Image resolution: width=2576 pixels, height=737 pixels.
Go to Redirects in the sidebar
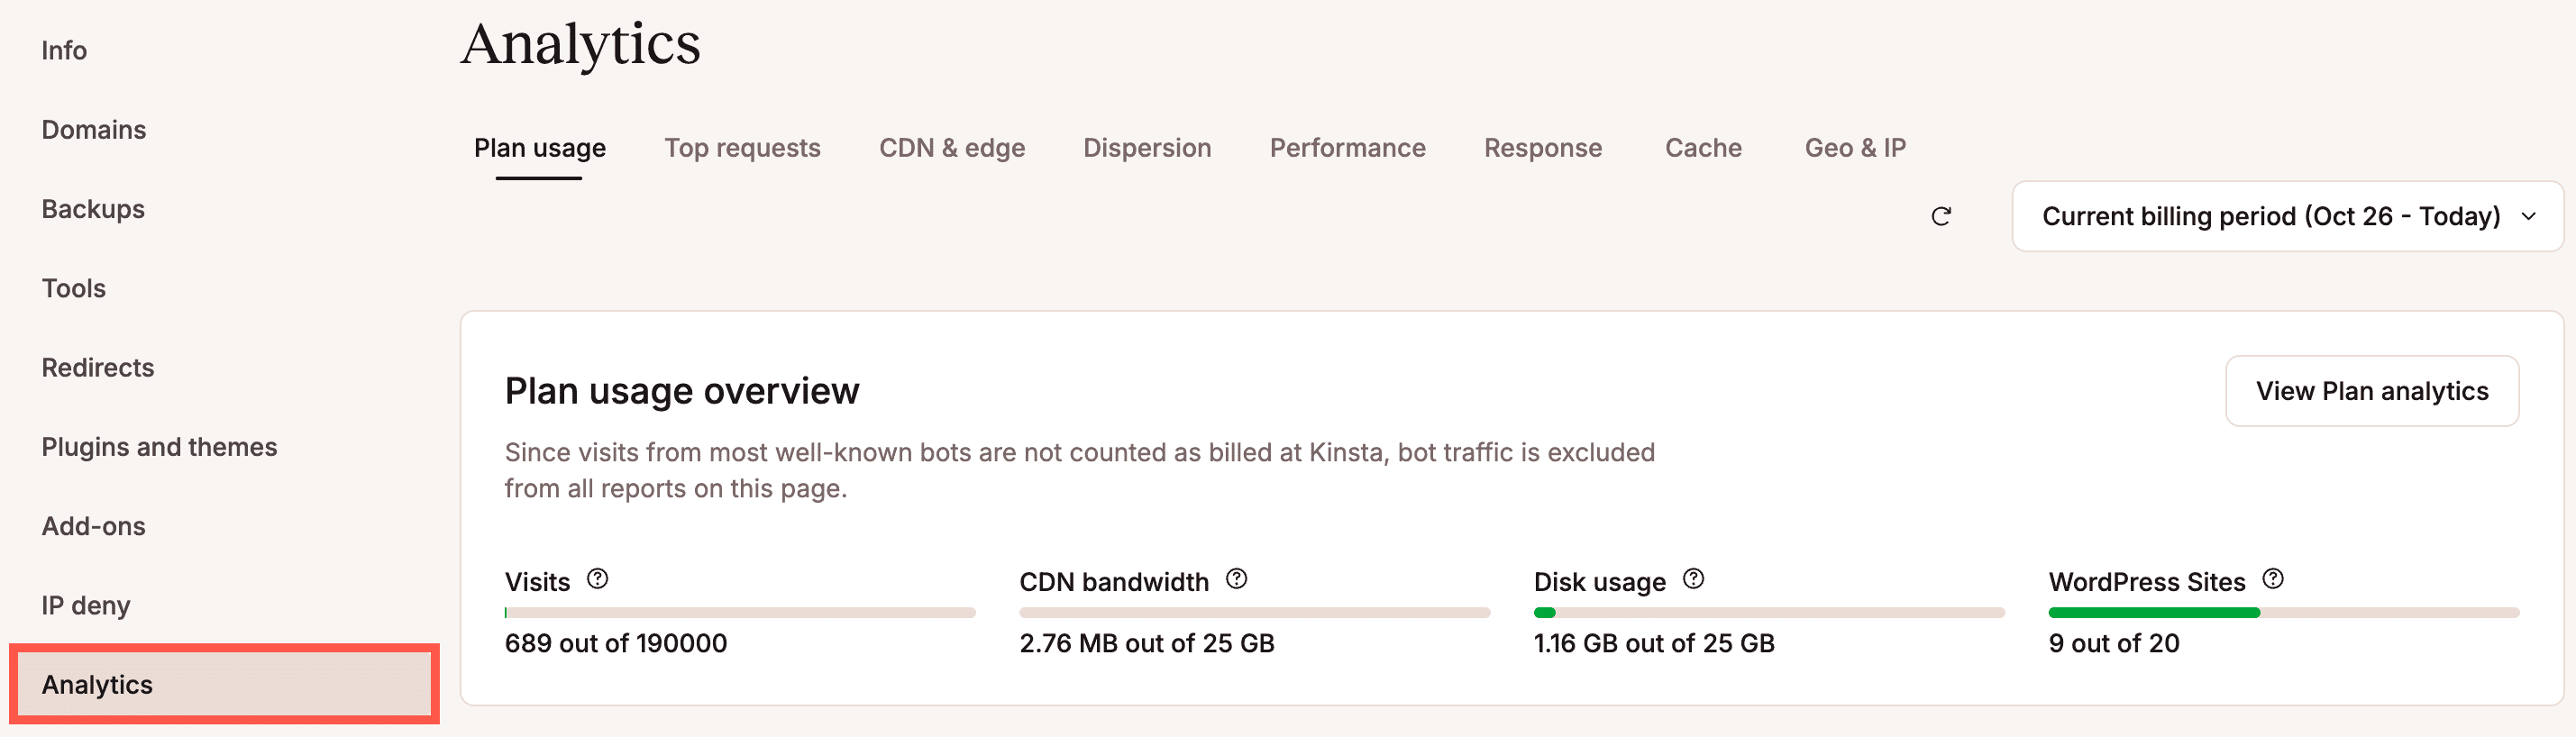click(98, 367)
